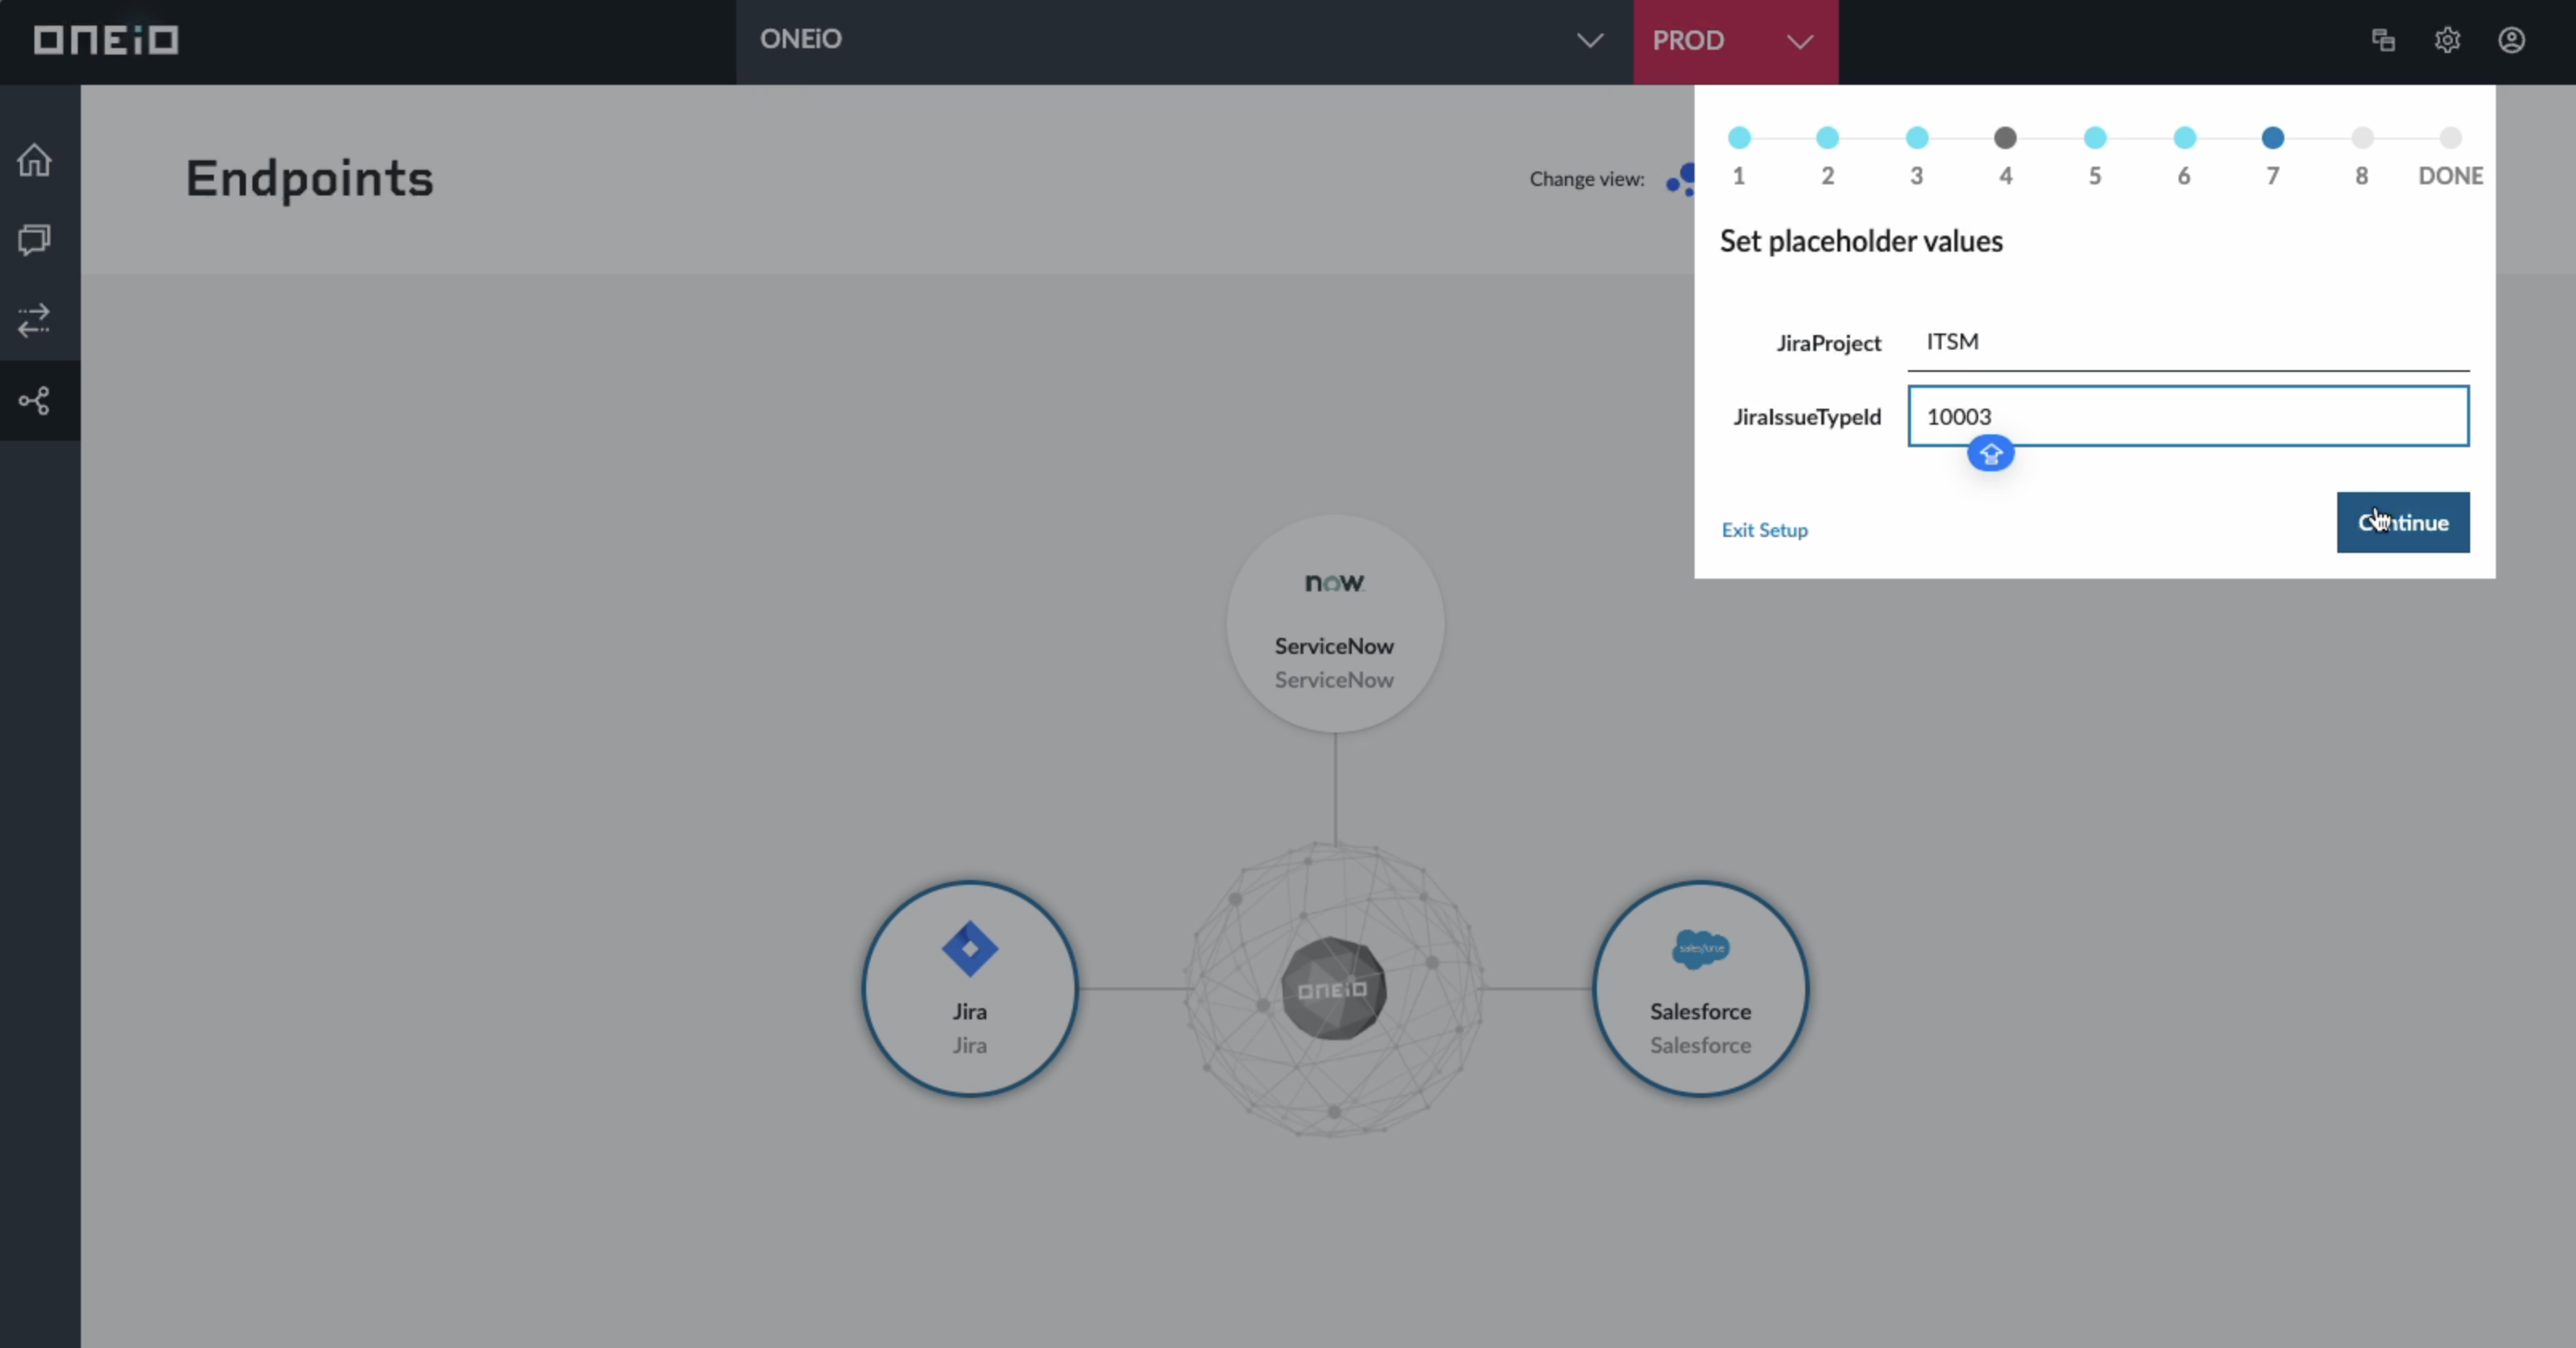Open the Home sidebar icon
This screenshot has width=2576, height=1348.
[x=35, y=160]
